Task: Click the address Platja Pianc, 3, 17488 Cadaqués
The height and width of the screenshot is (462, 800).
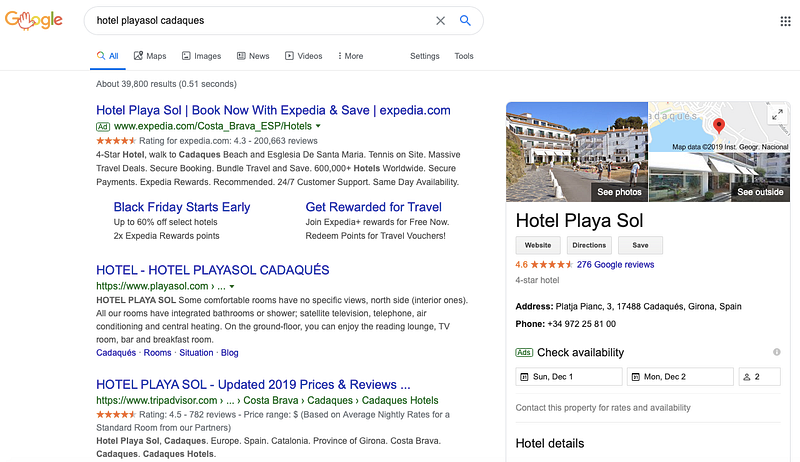Action: click(x=648, y=306)
